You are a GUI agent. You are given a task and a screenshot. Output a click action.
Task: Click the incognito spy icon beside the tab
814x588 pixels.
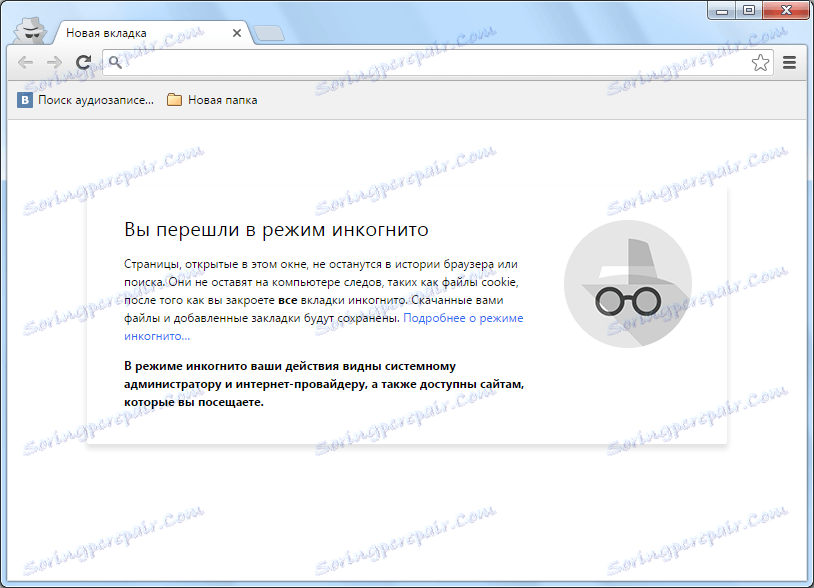(x=30, y=31)
